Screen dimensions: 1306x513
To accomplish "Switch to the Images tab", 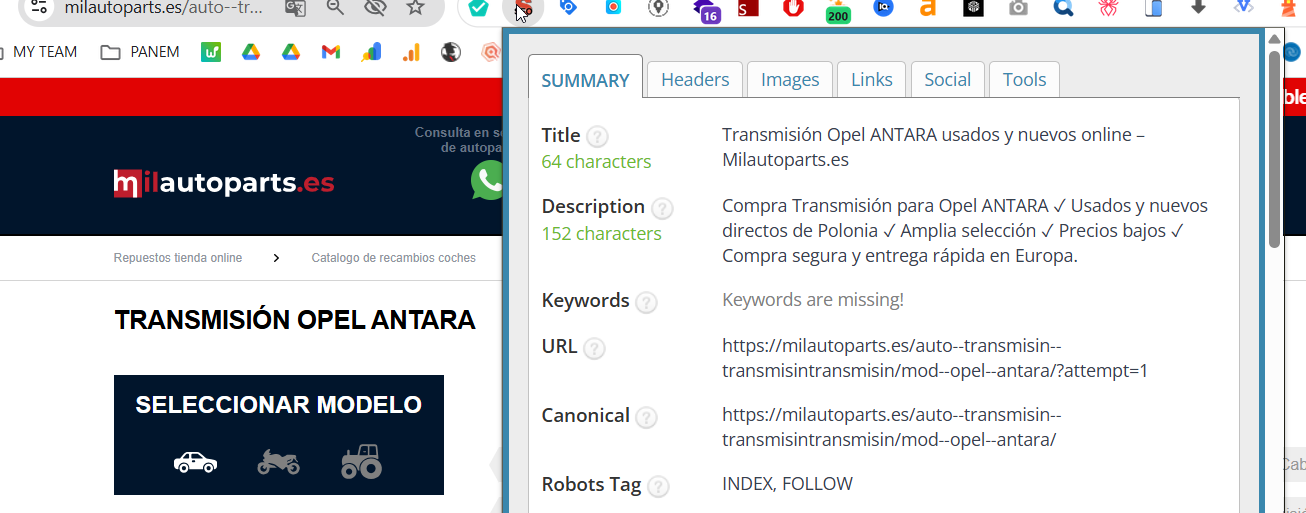I will click(790, 80).
